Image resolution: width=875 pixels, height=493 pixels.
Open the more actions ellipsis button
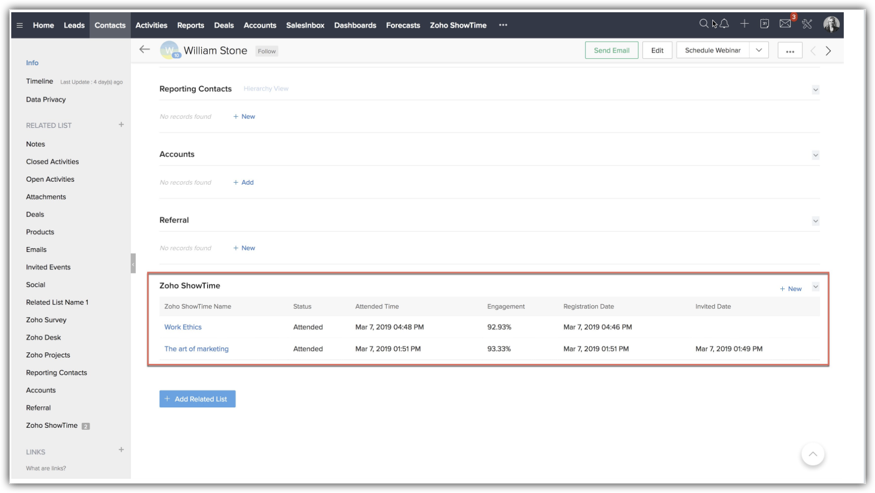(x=790, y=51)
